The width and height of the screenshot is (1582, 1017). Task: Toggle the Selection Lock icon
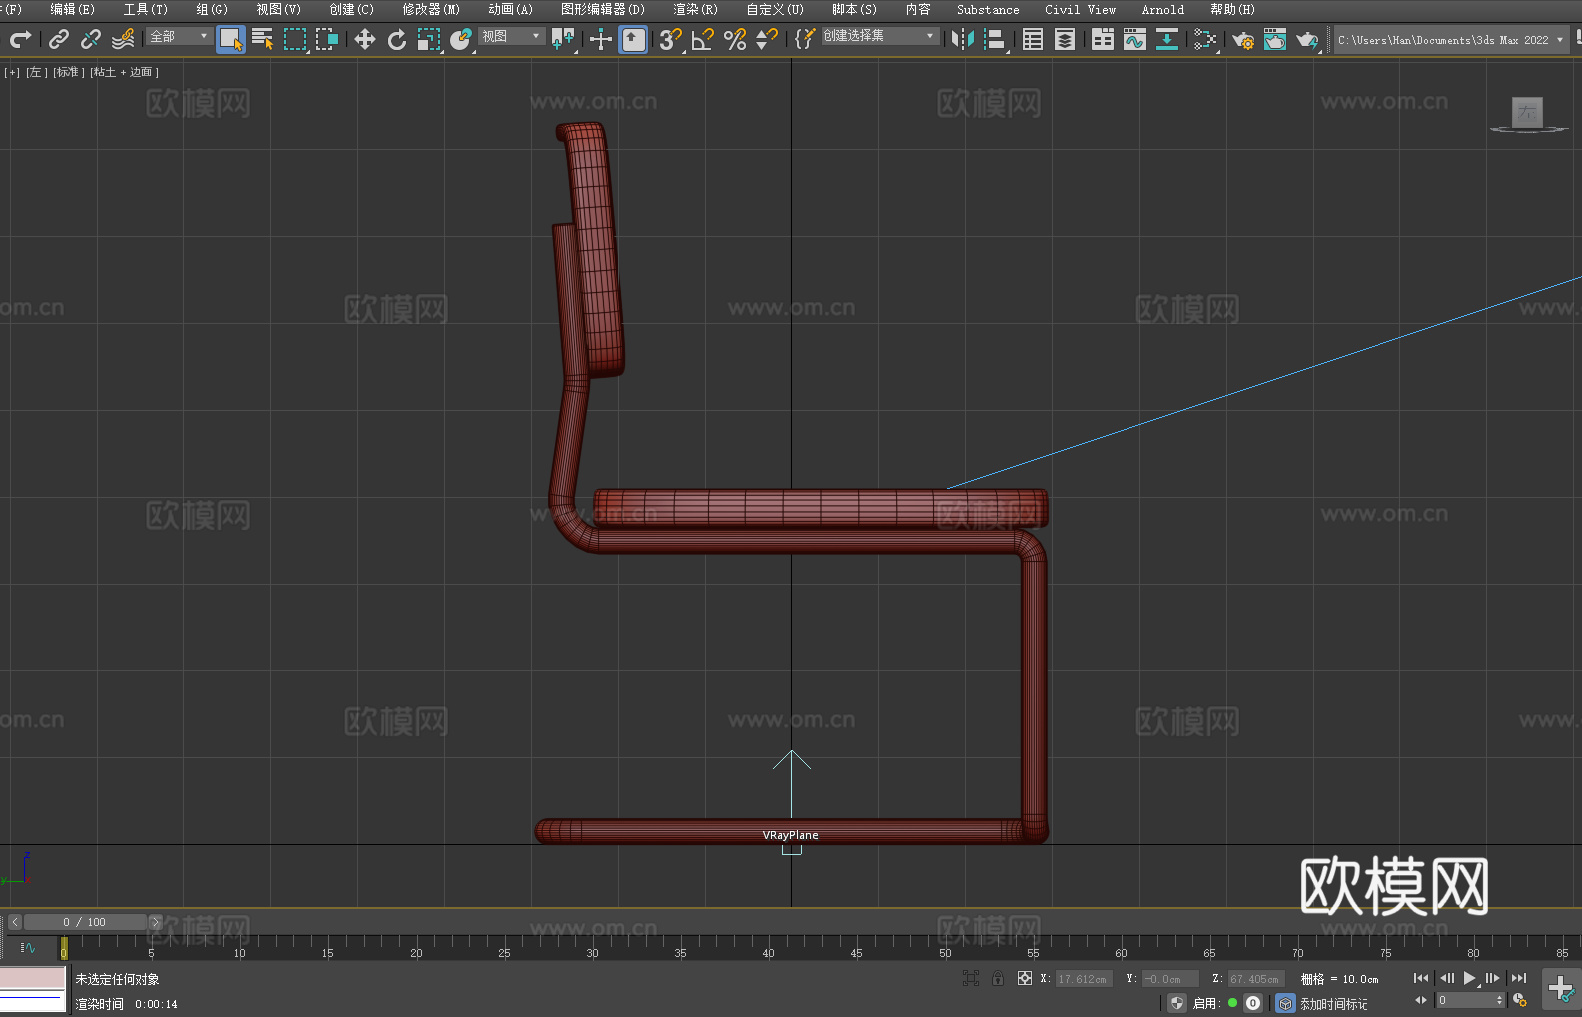pyautogui.click(x=998, y=978)
